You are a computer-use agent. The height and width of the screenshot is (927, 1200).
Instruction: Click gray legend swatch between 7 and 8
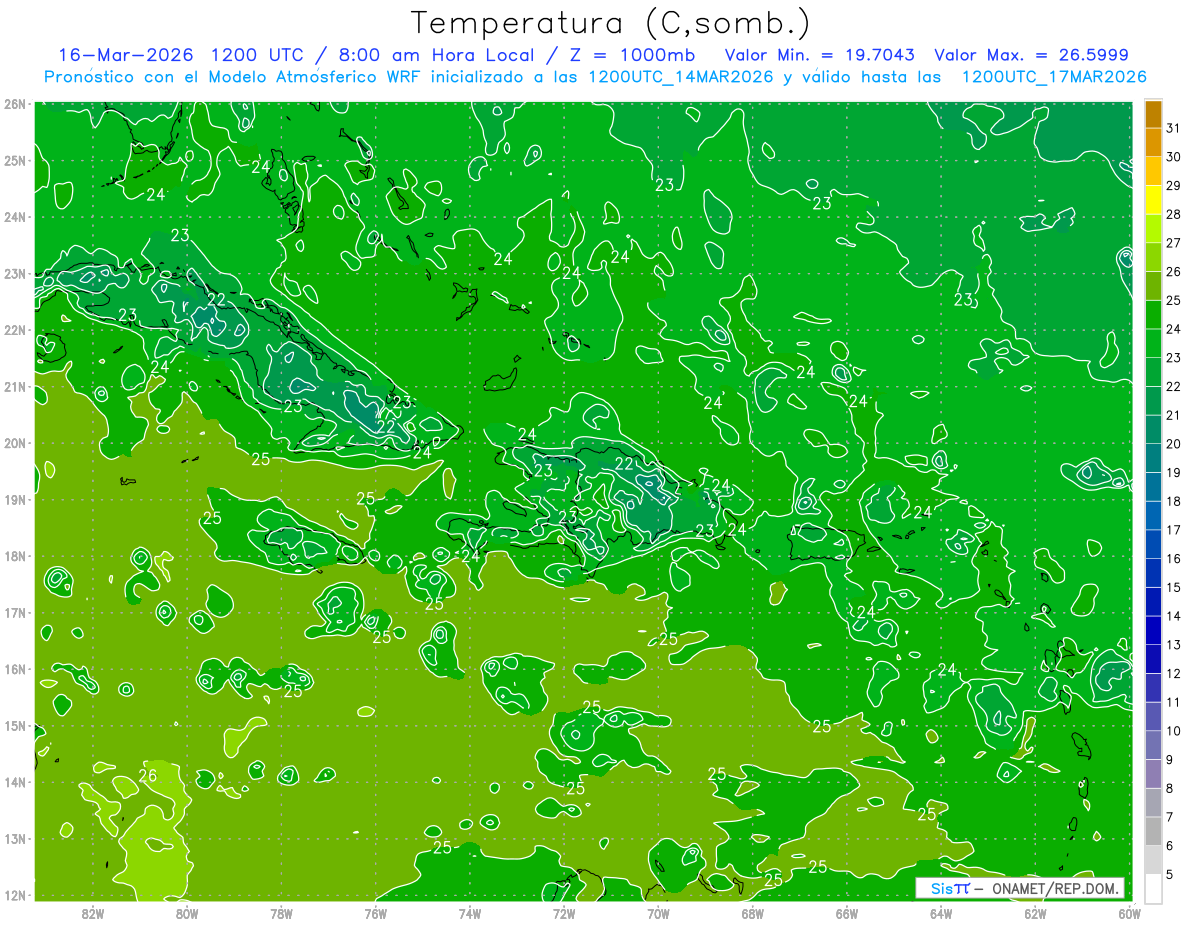point(1154,803)
